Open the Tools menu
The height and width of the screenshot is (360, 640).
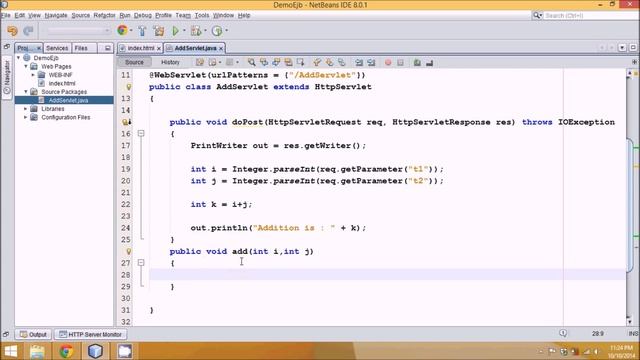tap(202, 16)
